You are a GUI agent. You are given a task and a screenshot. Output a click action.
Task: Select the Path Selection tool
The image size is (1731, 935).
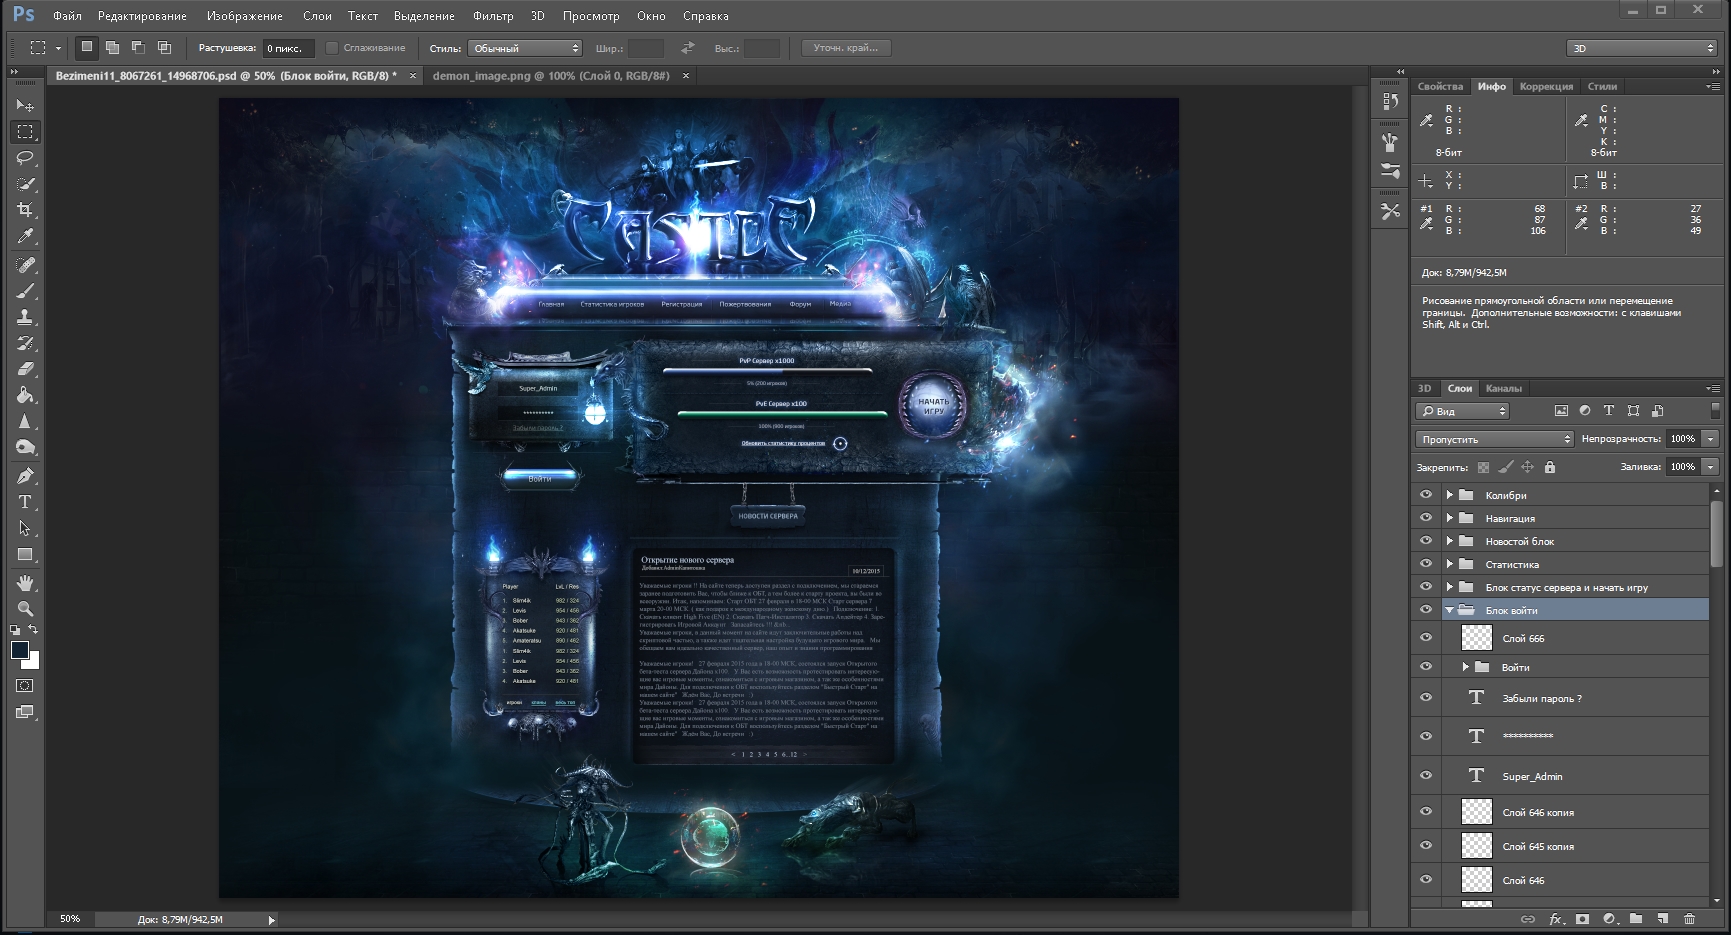[26, 528]
